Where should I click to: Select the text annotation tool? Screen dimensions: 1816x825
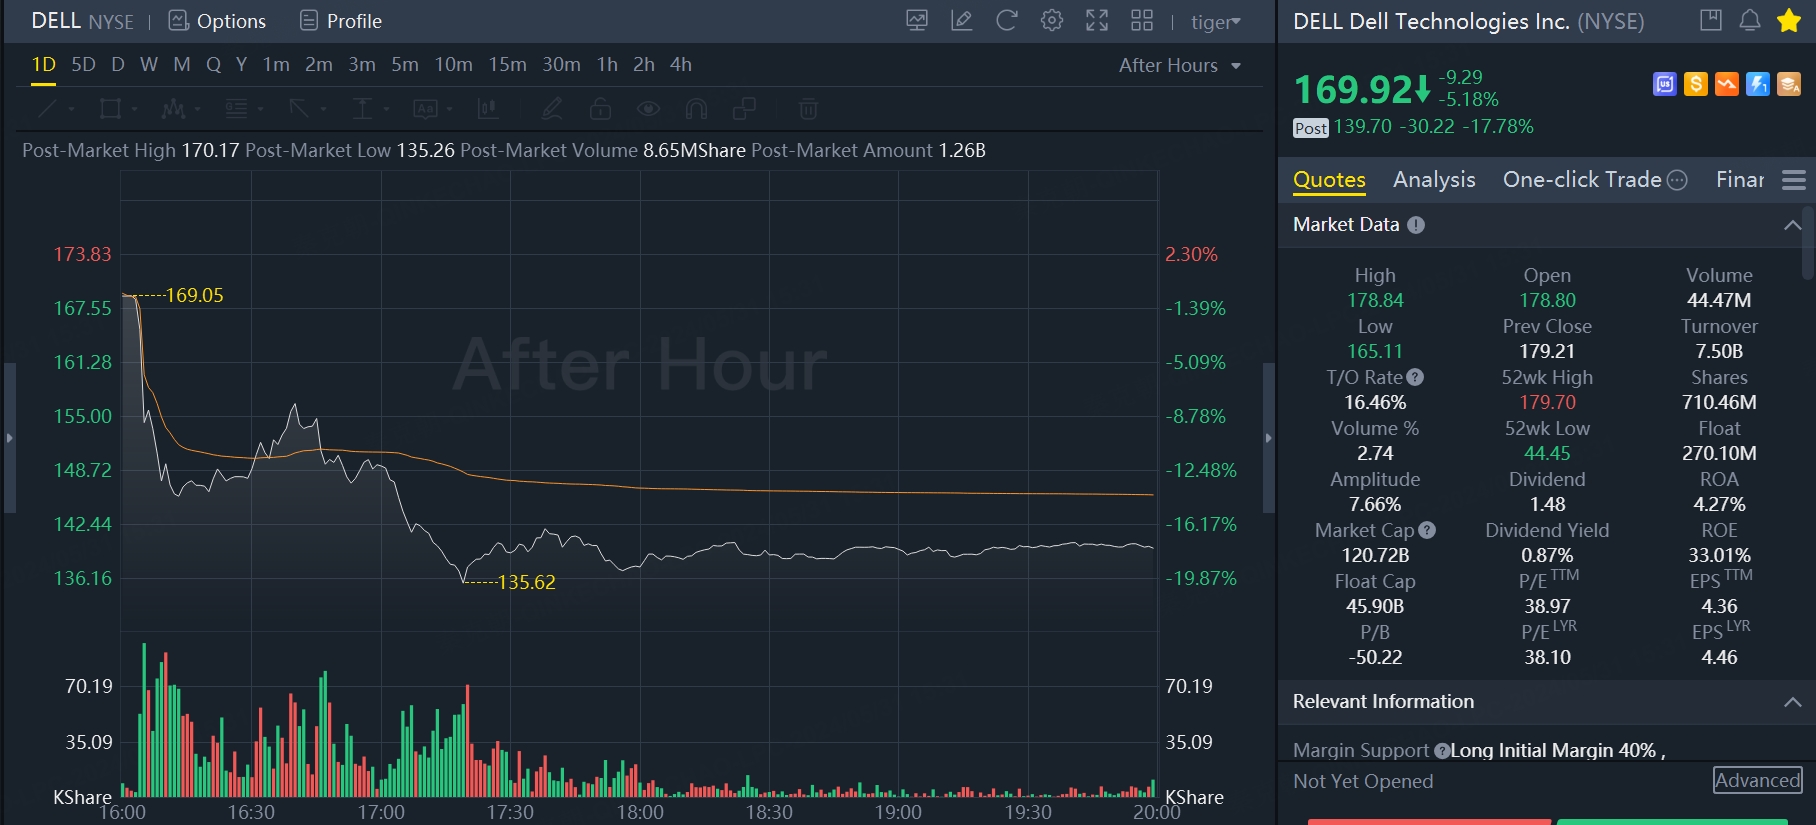tap(426, 109)
